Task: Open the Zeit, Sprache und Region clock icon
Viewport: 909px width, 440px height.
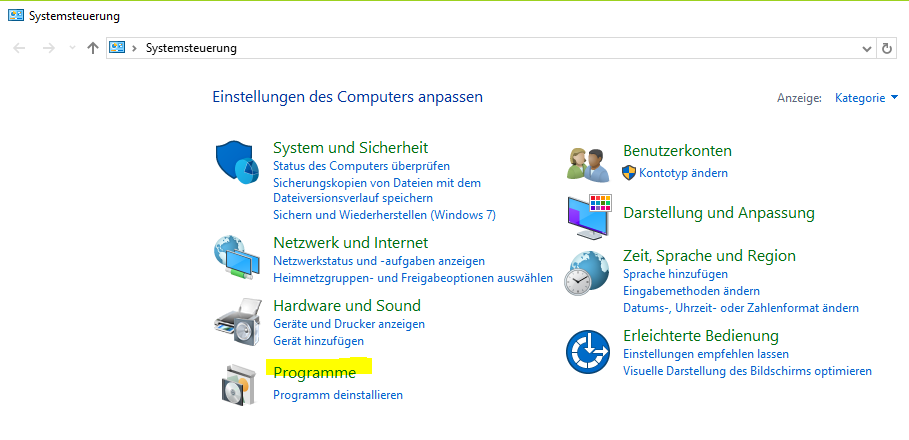Action: tap(587, 274)
